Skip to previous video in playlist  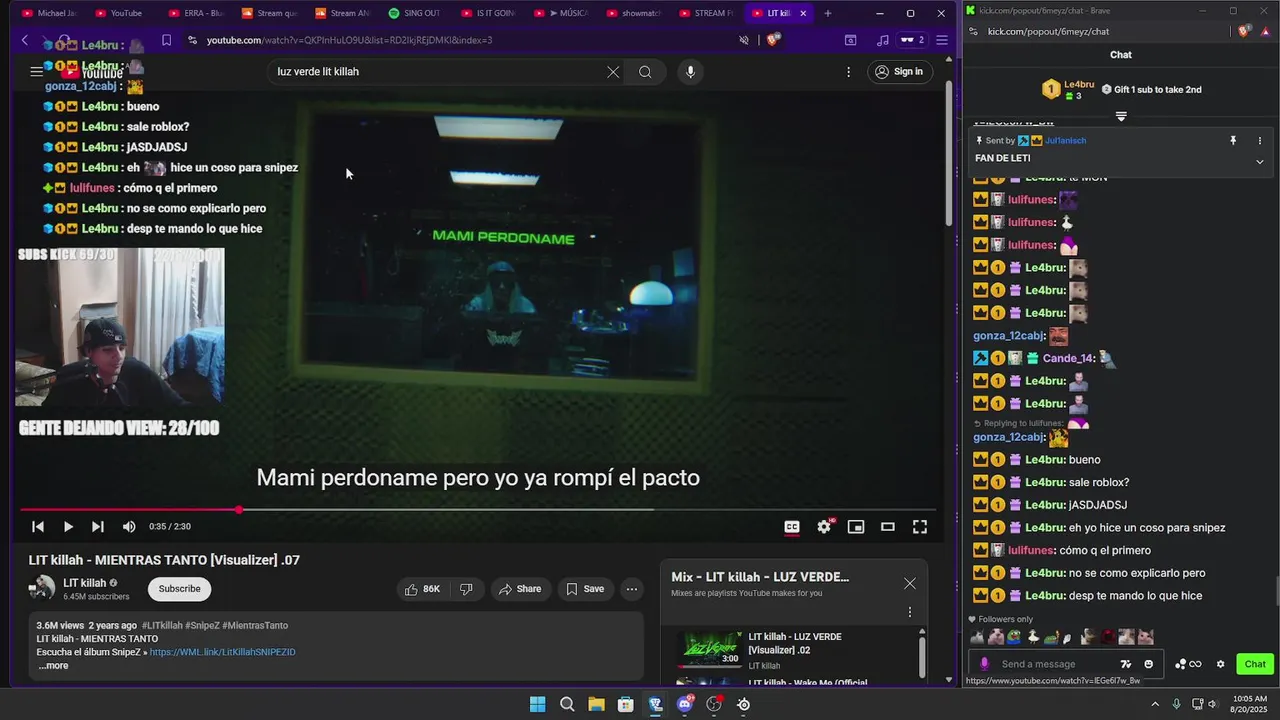[x=38, y=527]
